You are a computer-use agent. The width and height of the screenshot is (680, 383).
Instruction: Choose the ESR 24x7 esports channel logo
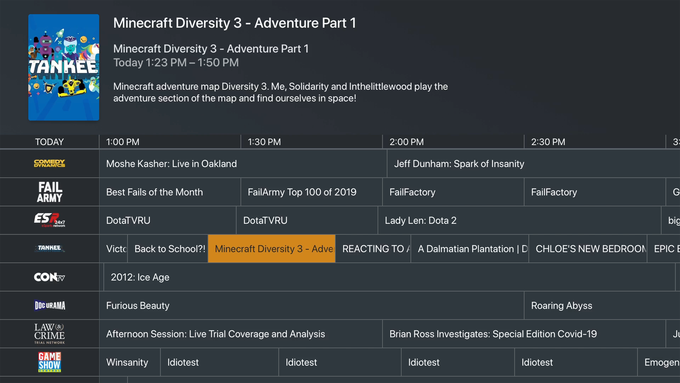pyautogui.click(x=49, y=220)
